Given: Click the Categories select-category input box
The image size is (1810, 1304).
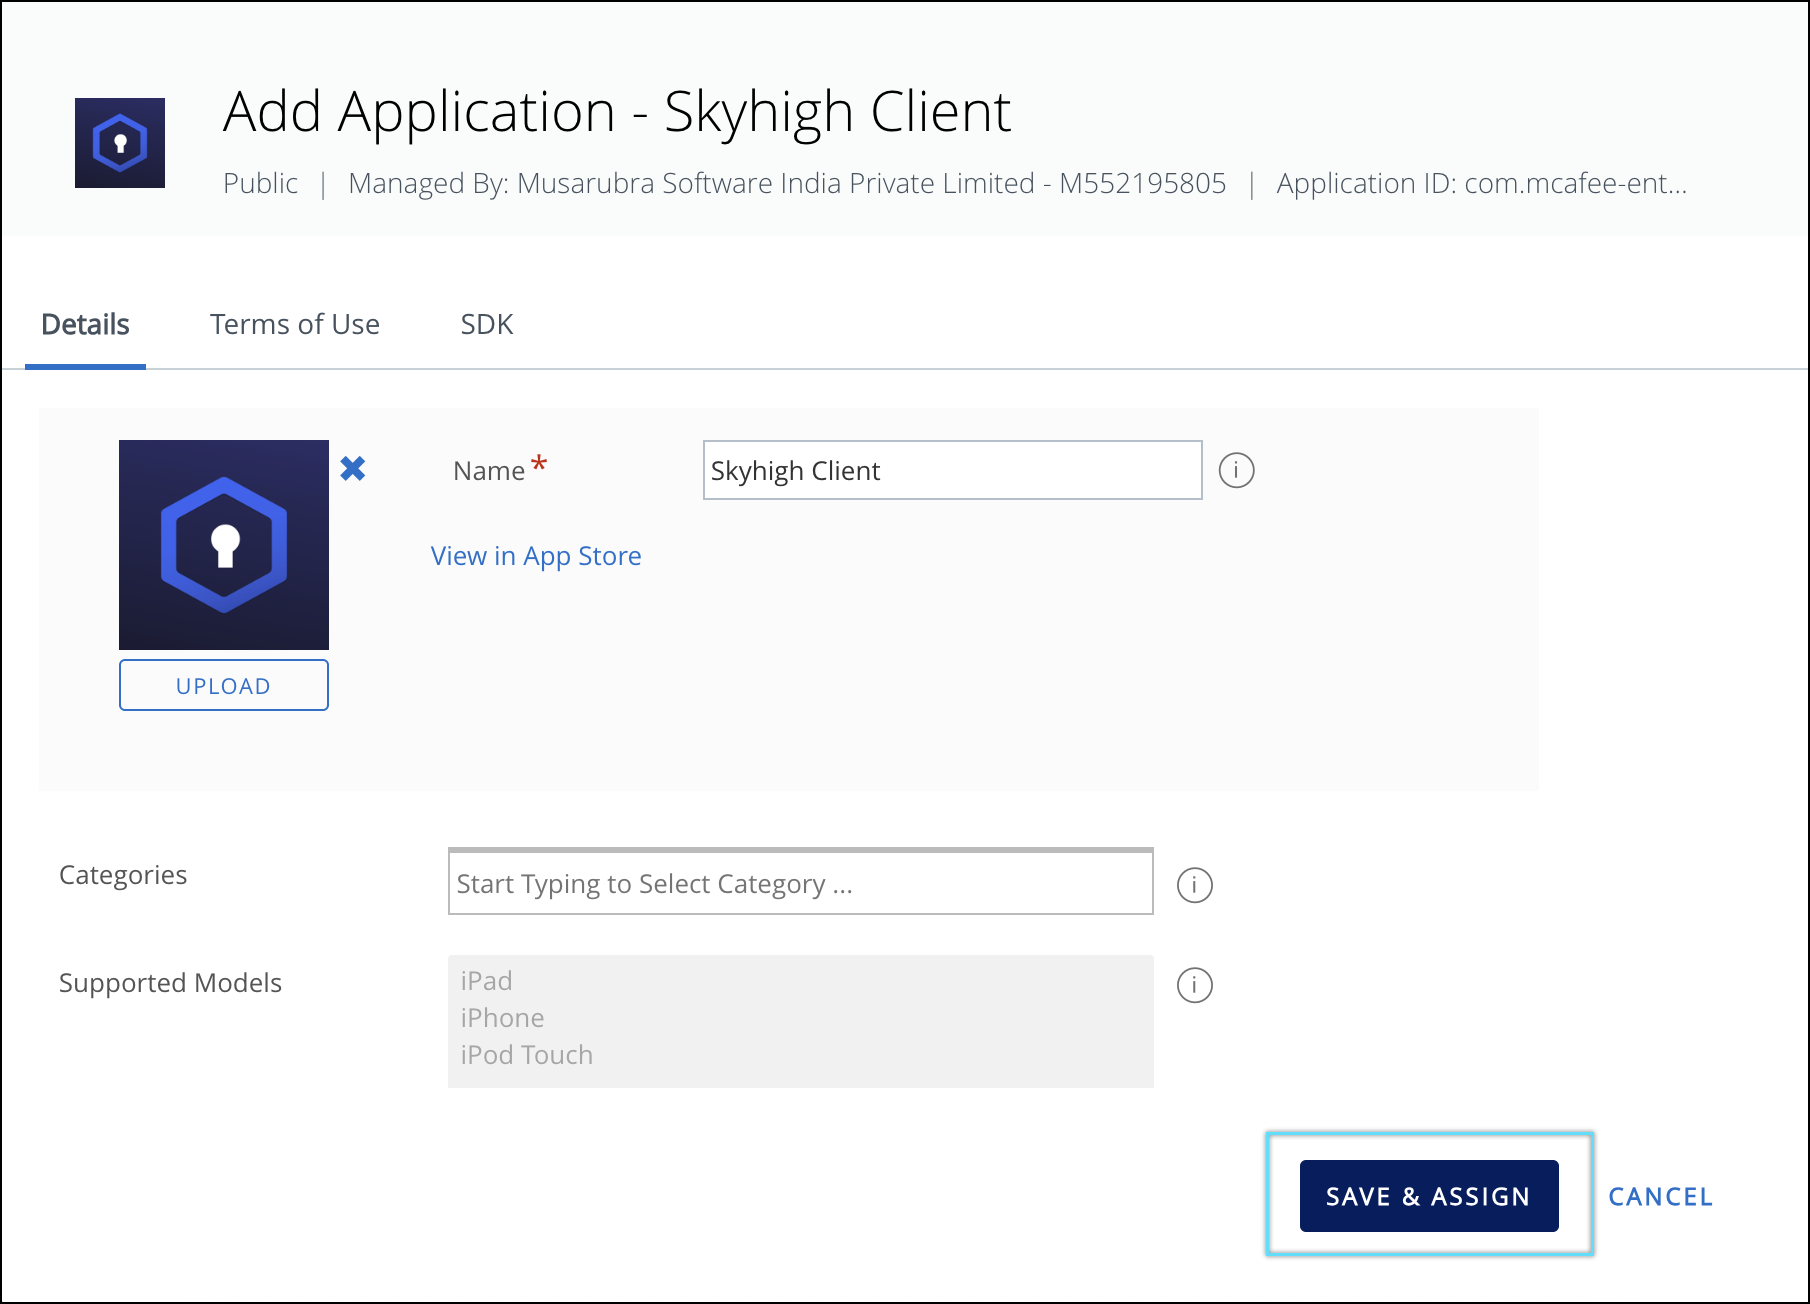Looking at the screenshot, I should point(800,883).
